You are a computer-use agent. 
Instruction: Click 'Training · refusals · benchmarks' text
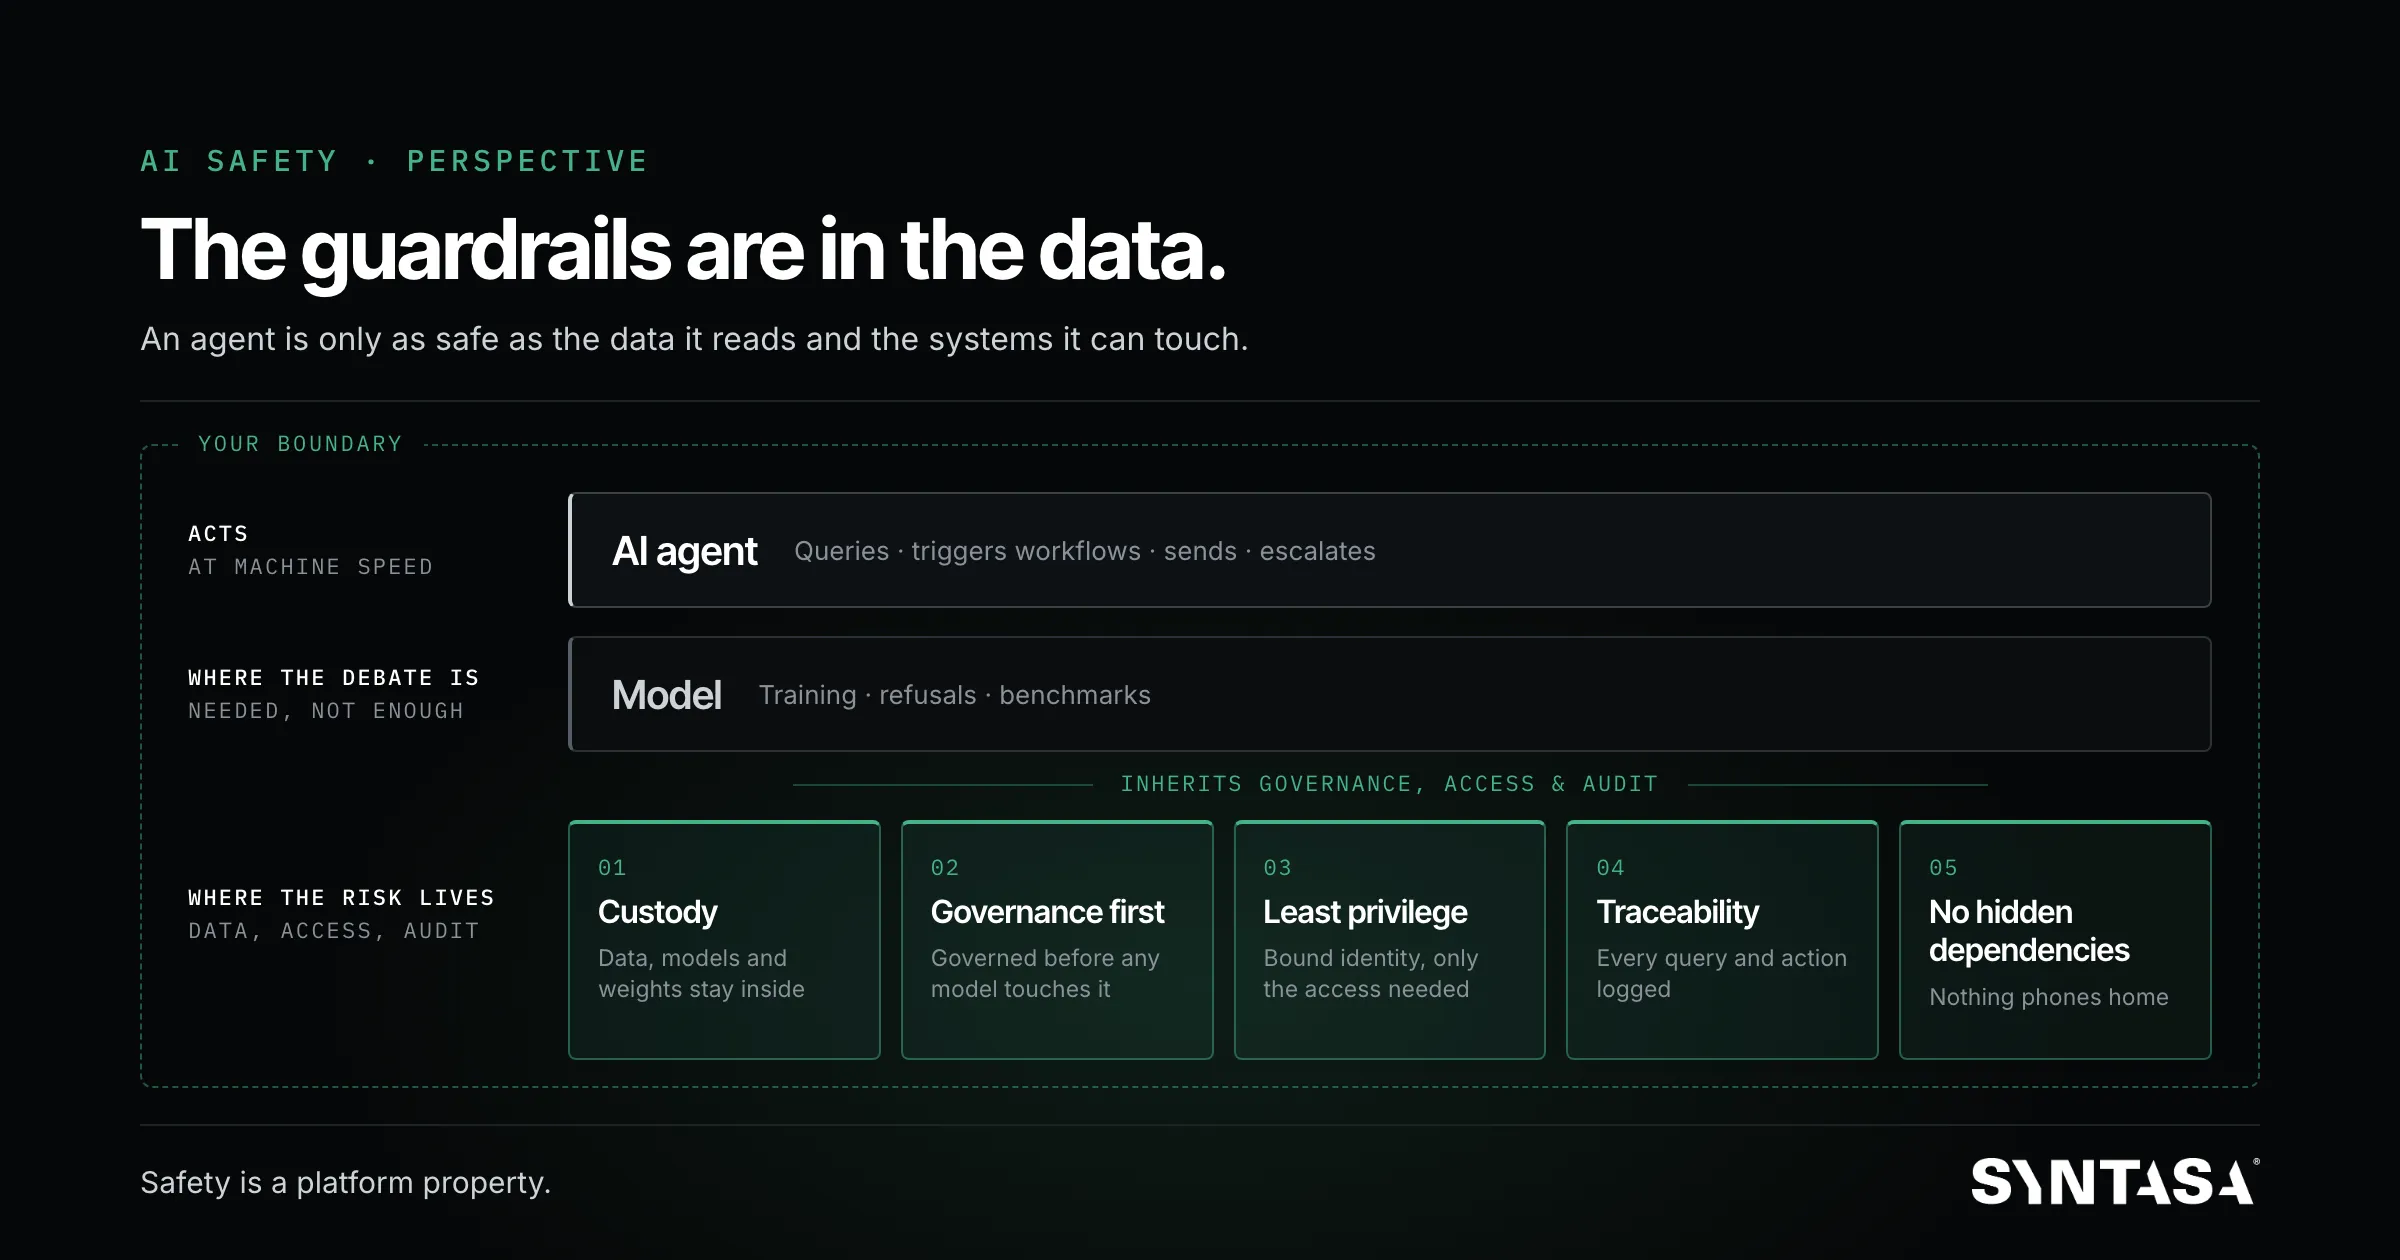pyautogui.click(x=955, y=695)
